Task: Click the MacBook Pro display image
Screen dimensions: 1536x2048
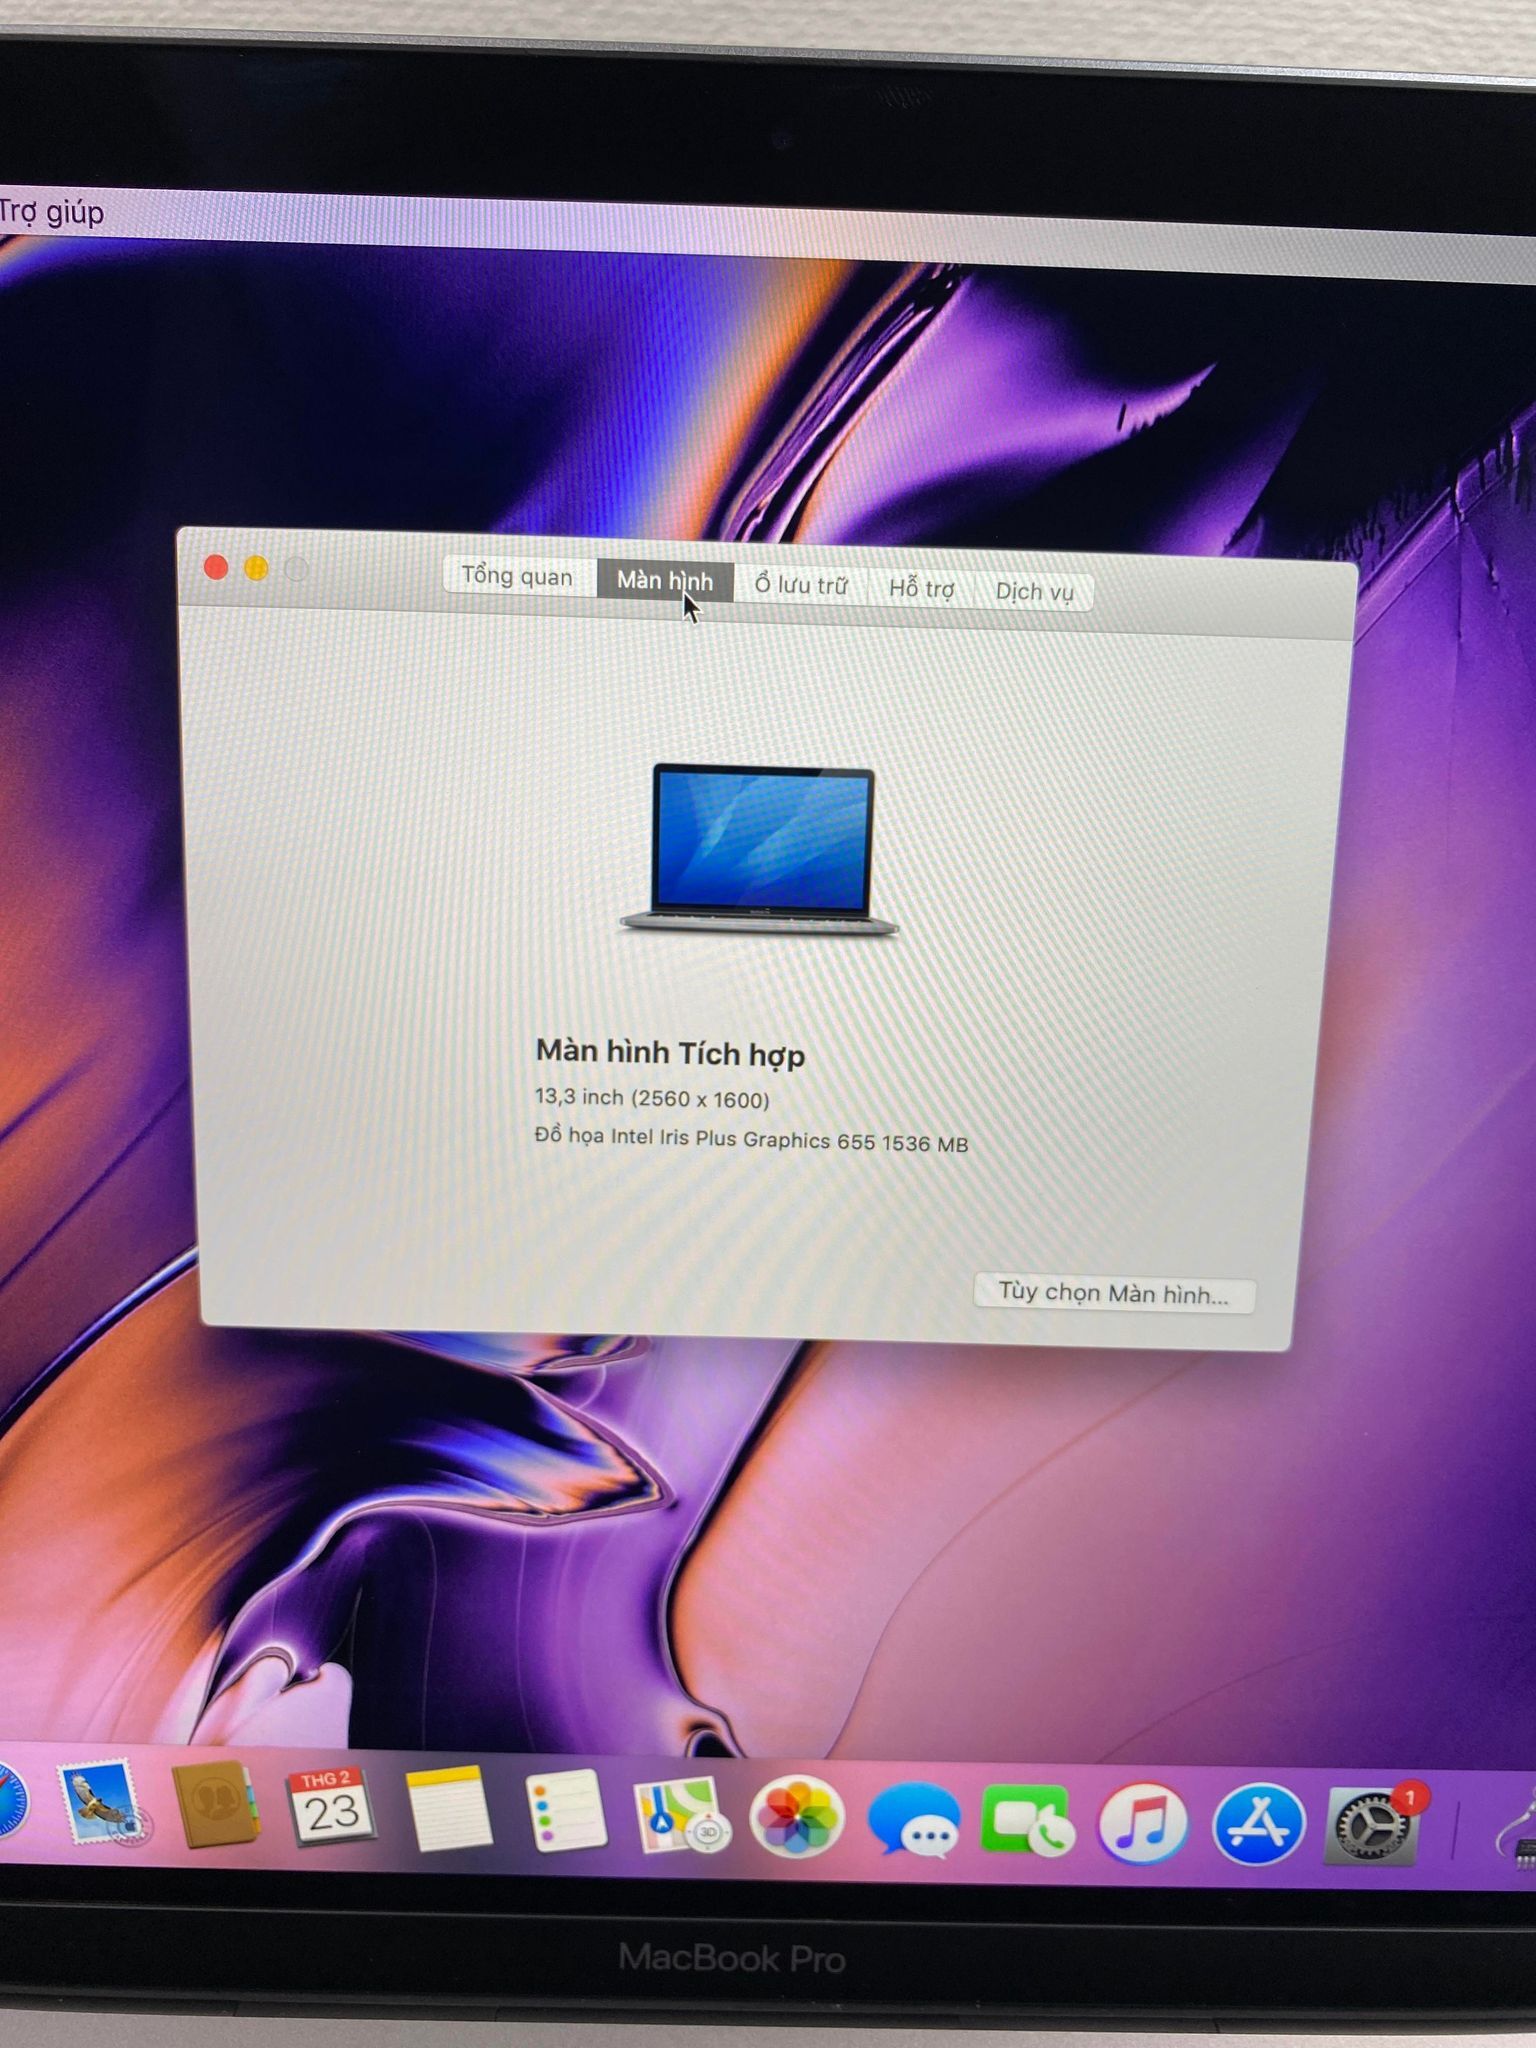Action: [760, 850]
